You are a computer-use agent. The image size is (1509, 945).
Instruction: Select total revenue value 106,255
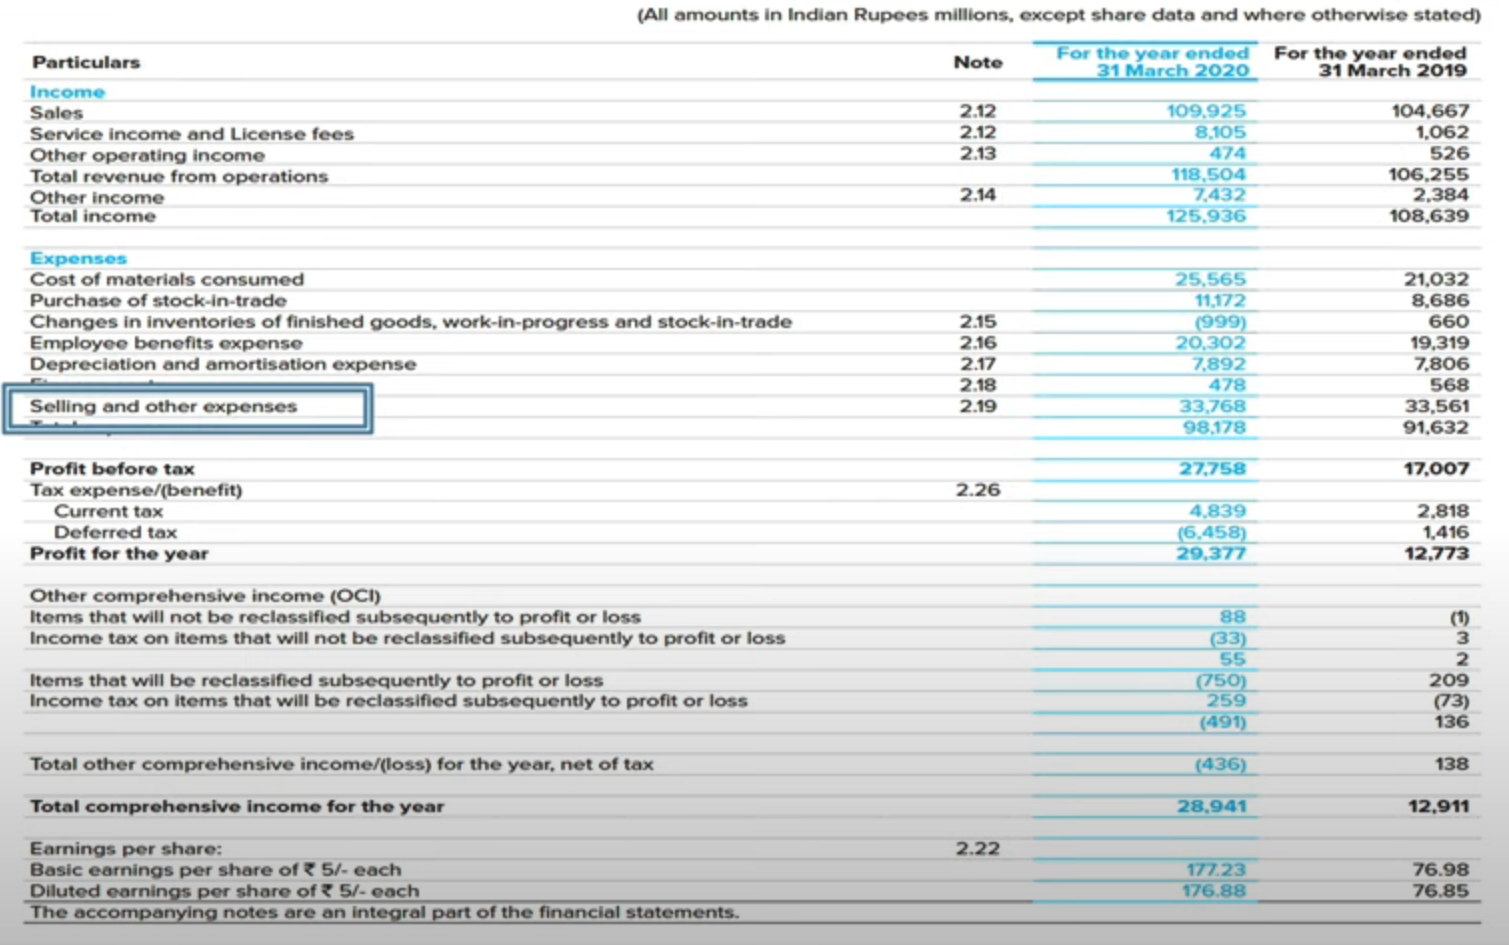click(x=1430, y=174)
